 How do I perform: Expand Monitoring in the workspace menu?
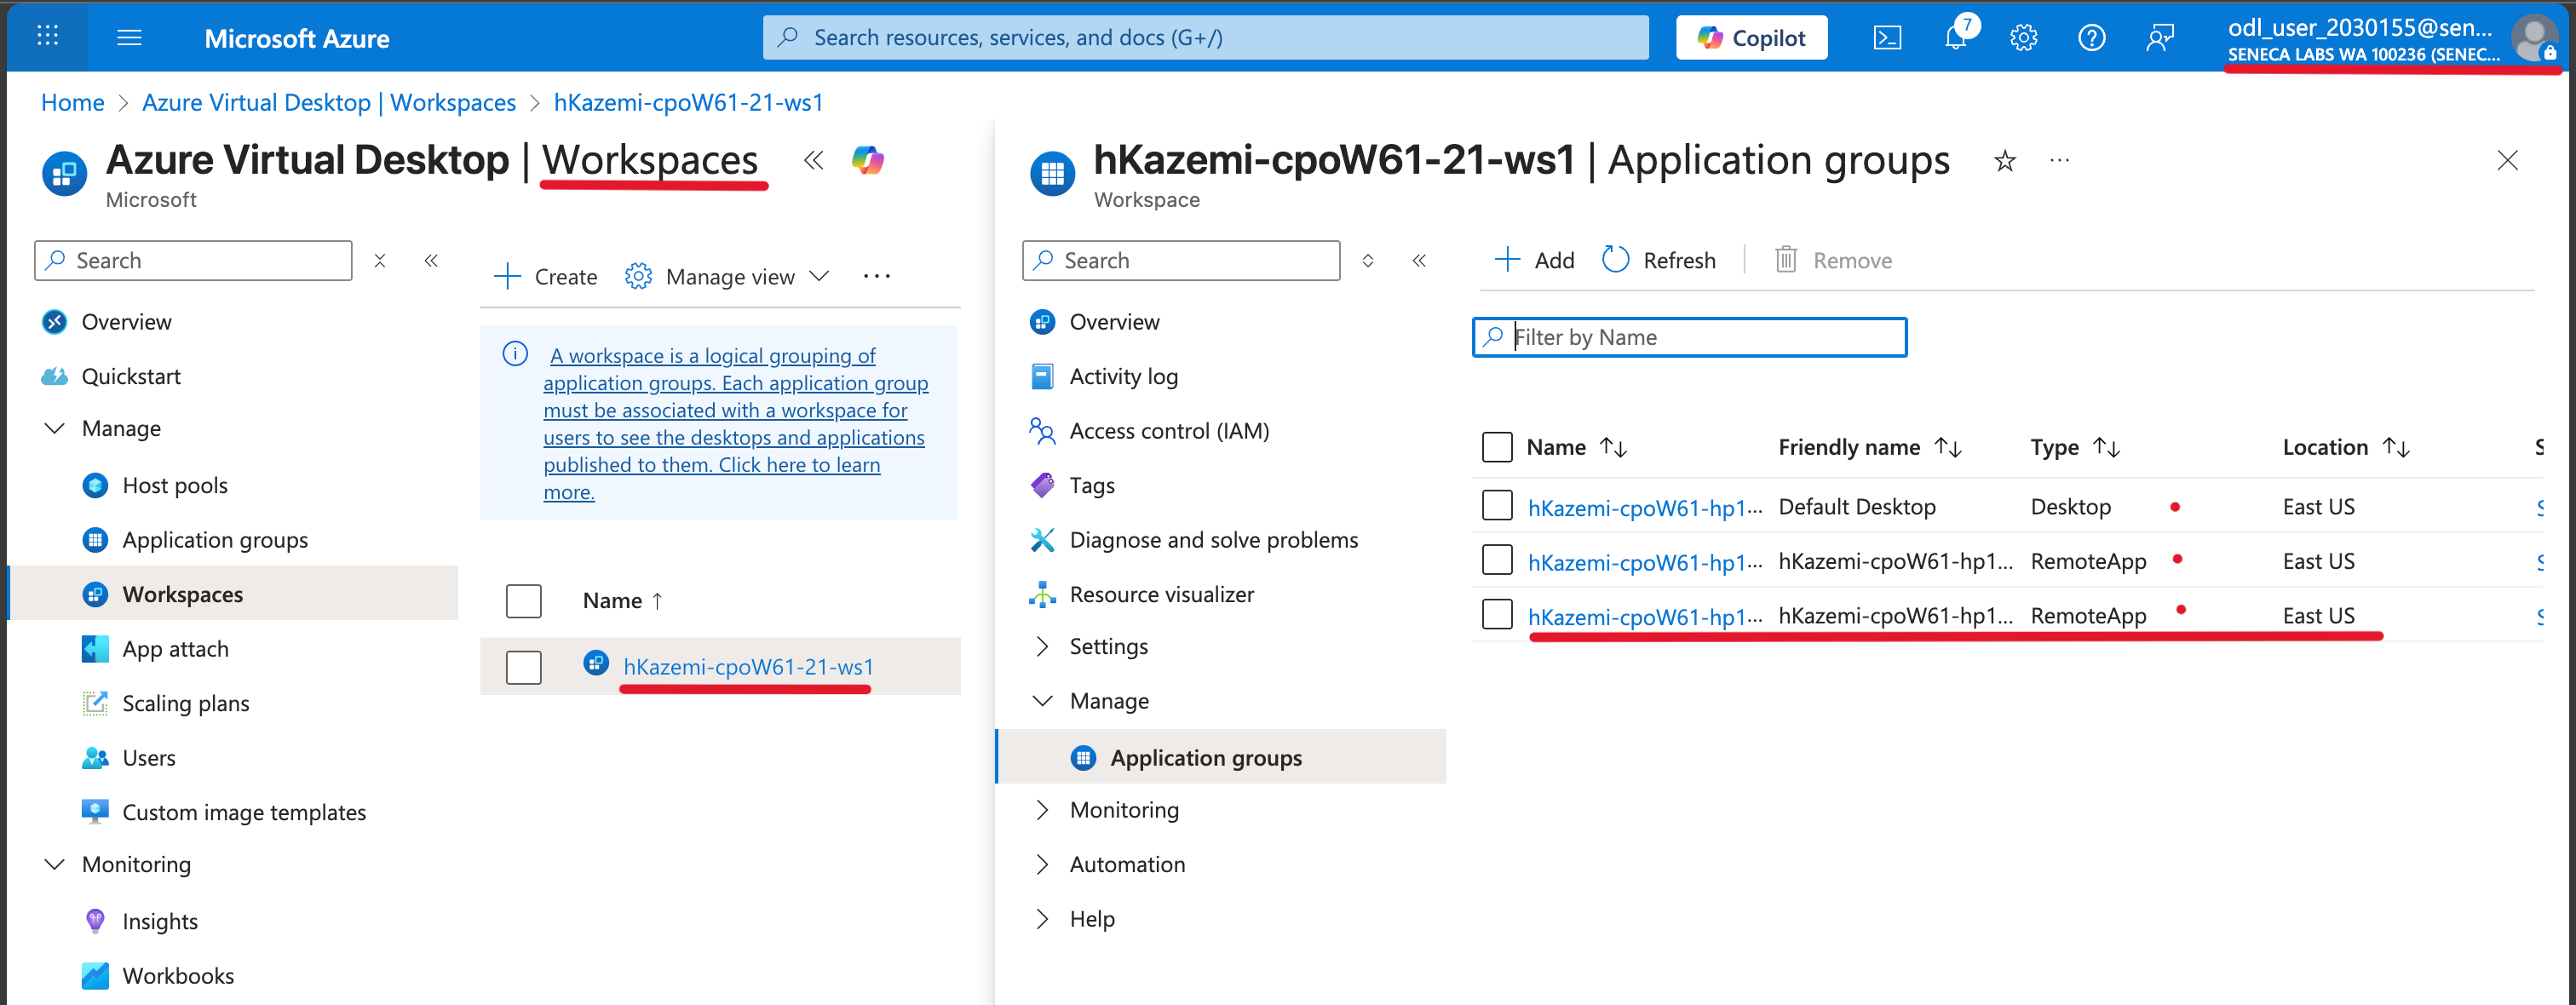click(1042, 809)
